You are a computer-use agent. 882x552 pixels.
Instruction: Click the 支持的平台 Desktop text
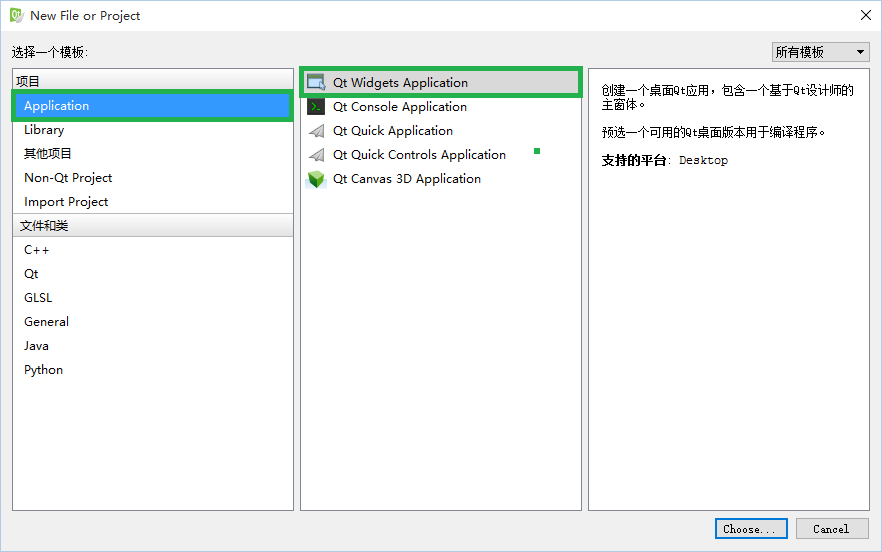pos(664,160)
